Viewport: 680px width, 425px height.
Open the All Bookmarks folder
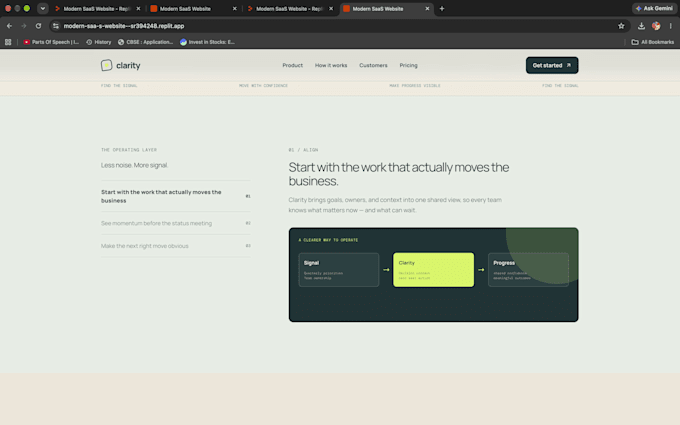point(653,42)
